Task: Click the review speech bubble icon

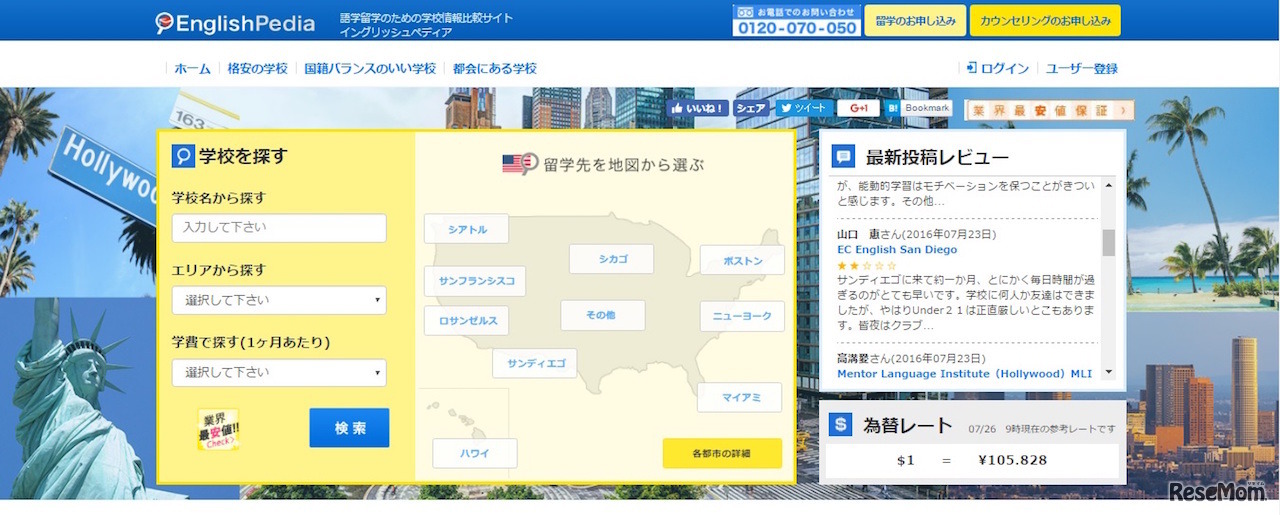Action: tap(843, 156)
